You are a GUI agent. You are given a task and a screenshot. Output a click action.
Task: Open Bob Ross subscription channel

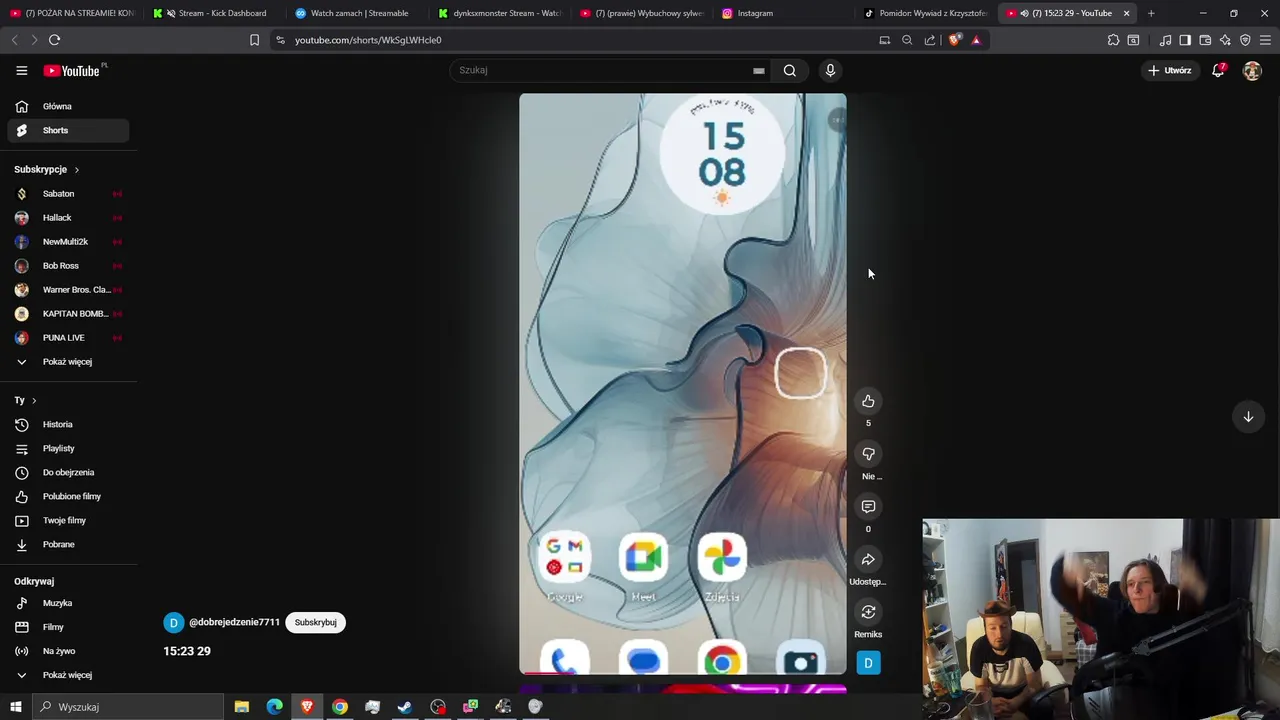pyautogui.click(x=68, y=266)
